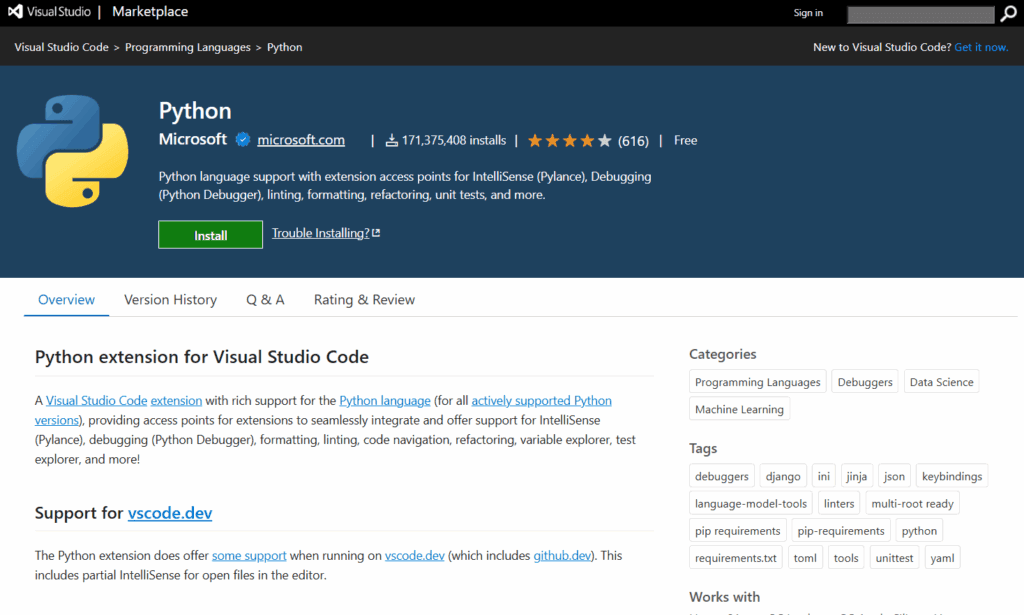Open the Rating & Review tab
Viewport: 1024px width, 615px height.
[x=364, y=300]
